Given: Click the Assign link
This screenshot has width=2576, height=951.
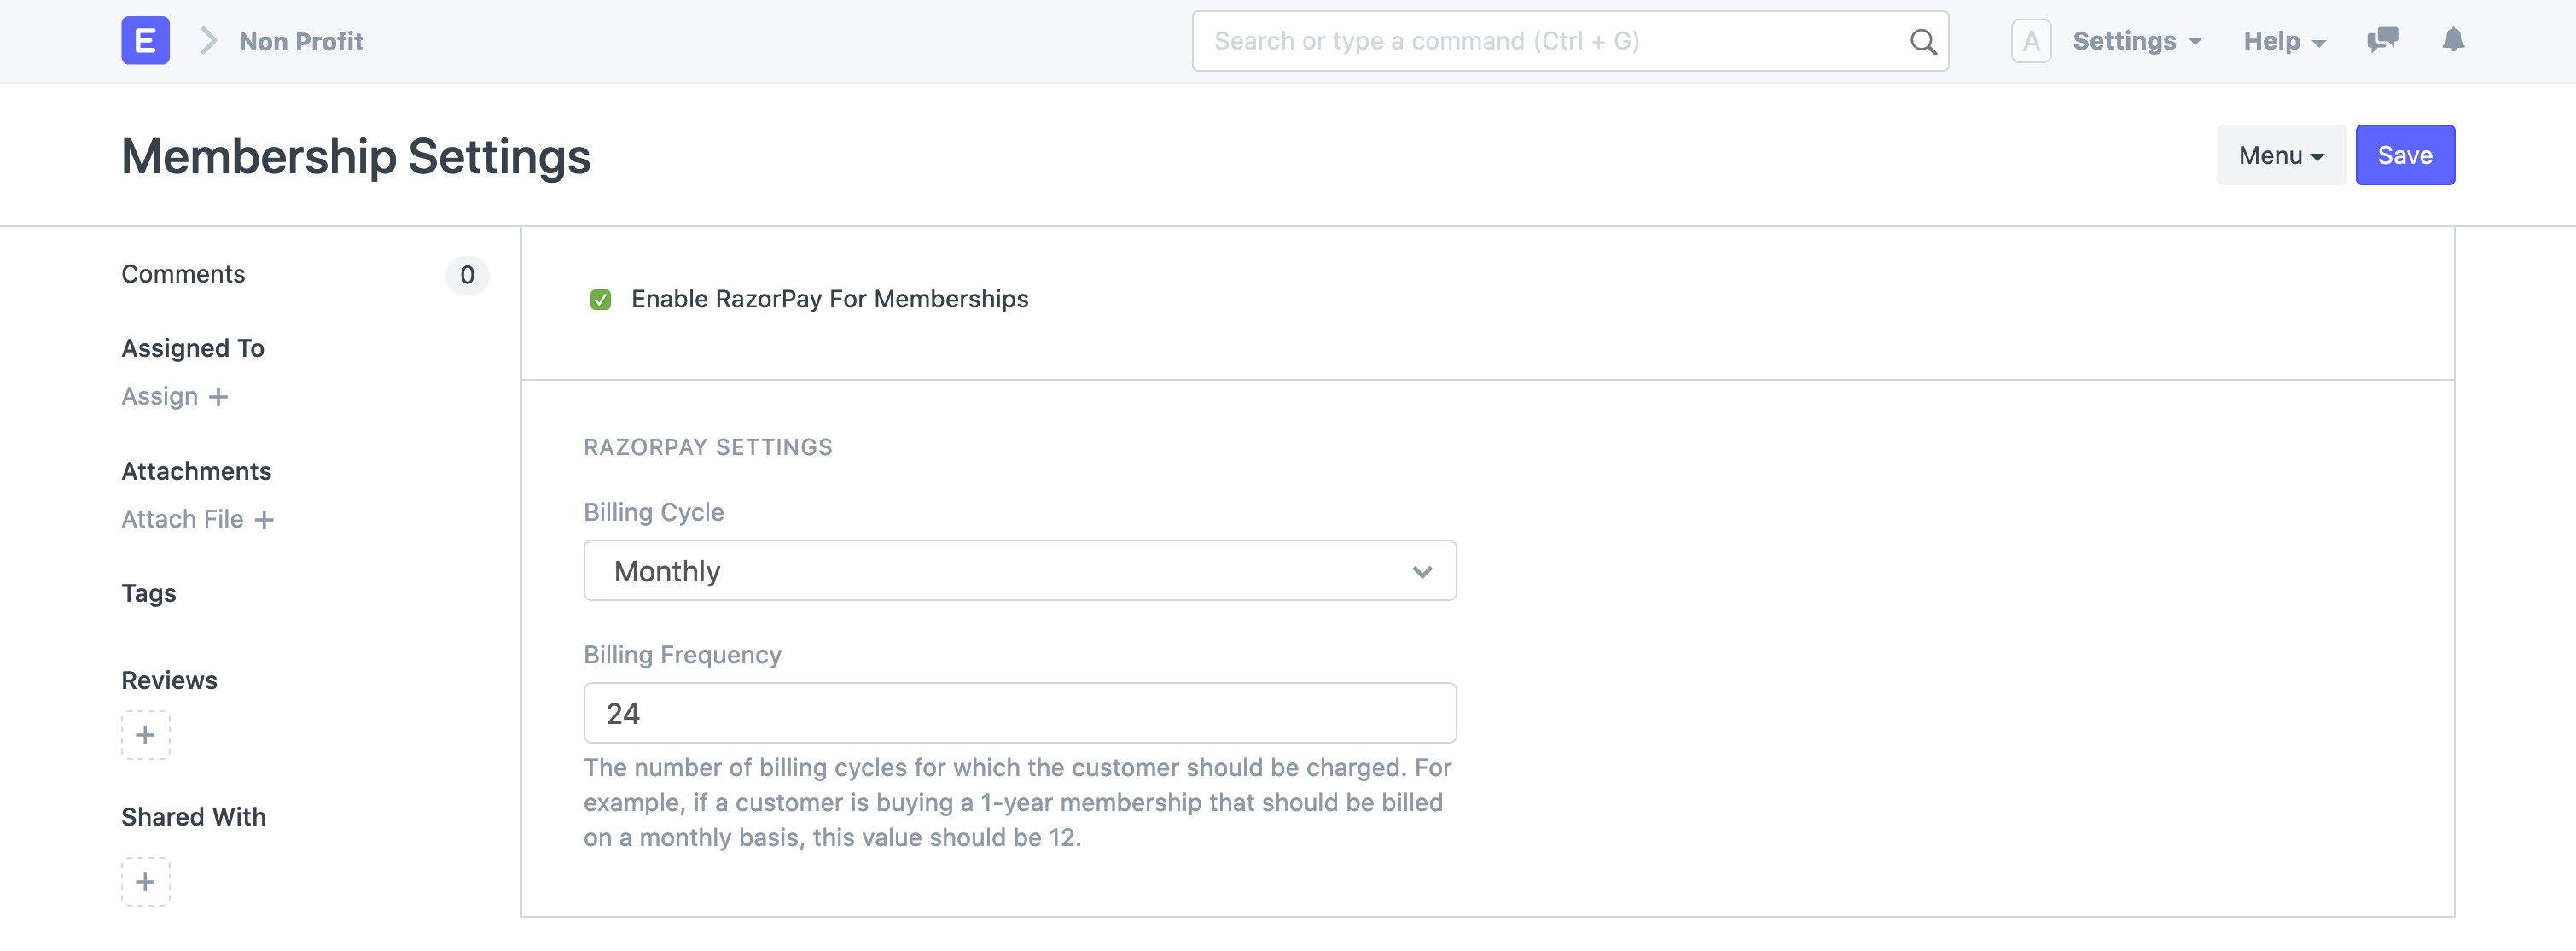Looking at the screenshot, I should click(x=160, y=397).
